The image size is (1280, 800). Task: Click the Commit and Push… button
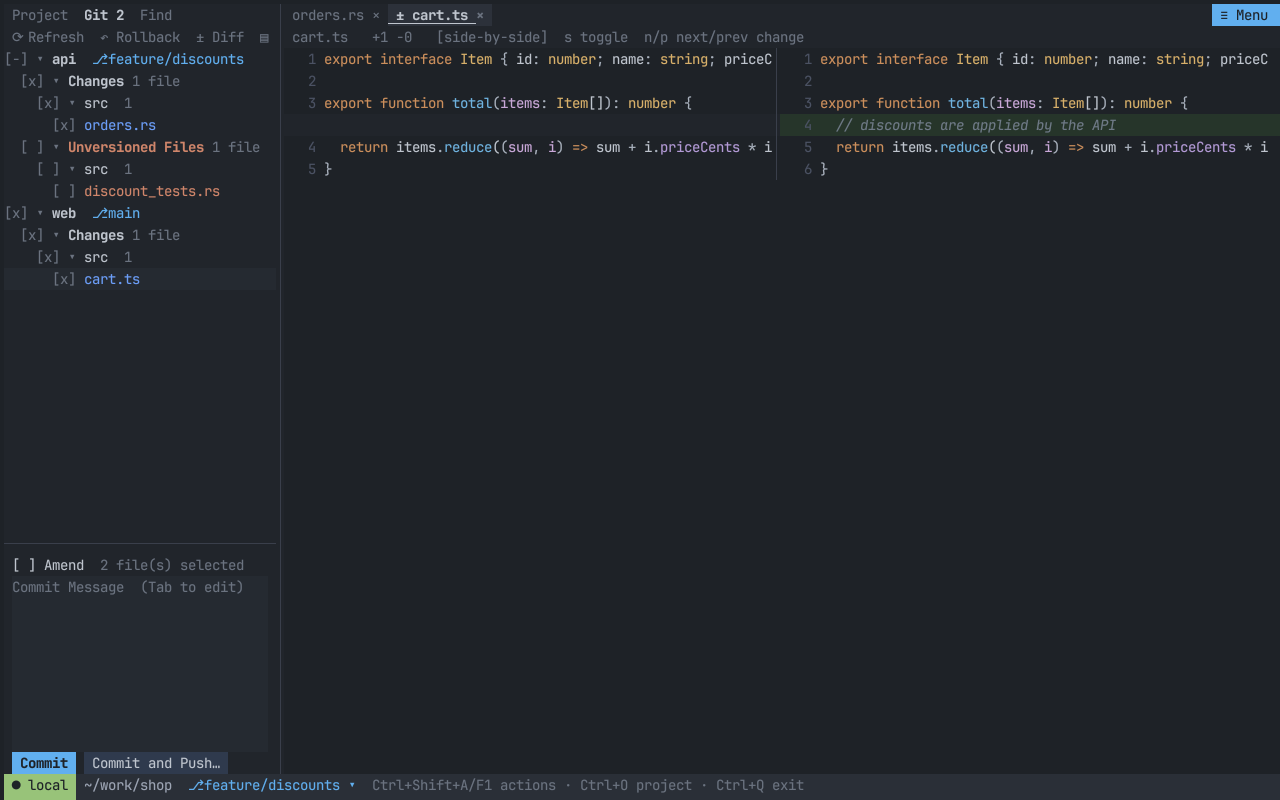[x=156, y=763]
